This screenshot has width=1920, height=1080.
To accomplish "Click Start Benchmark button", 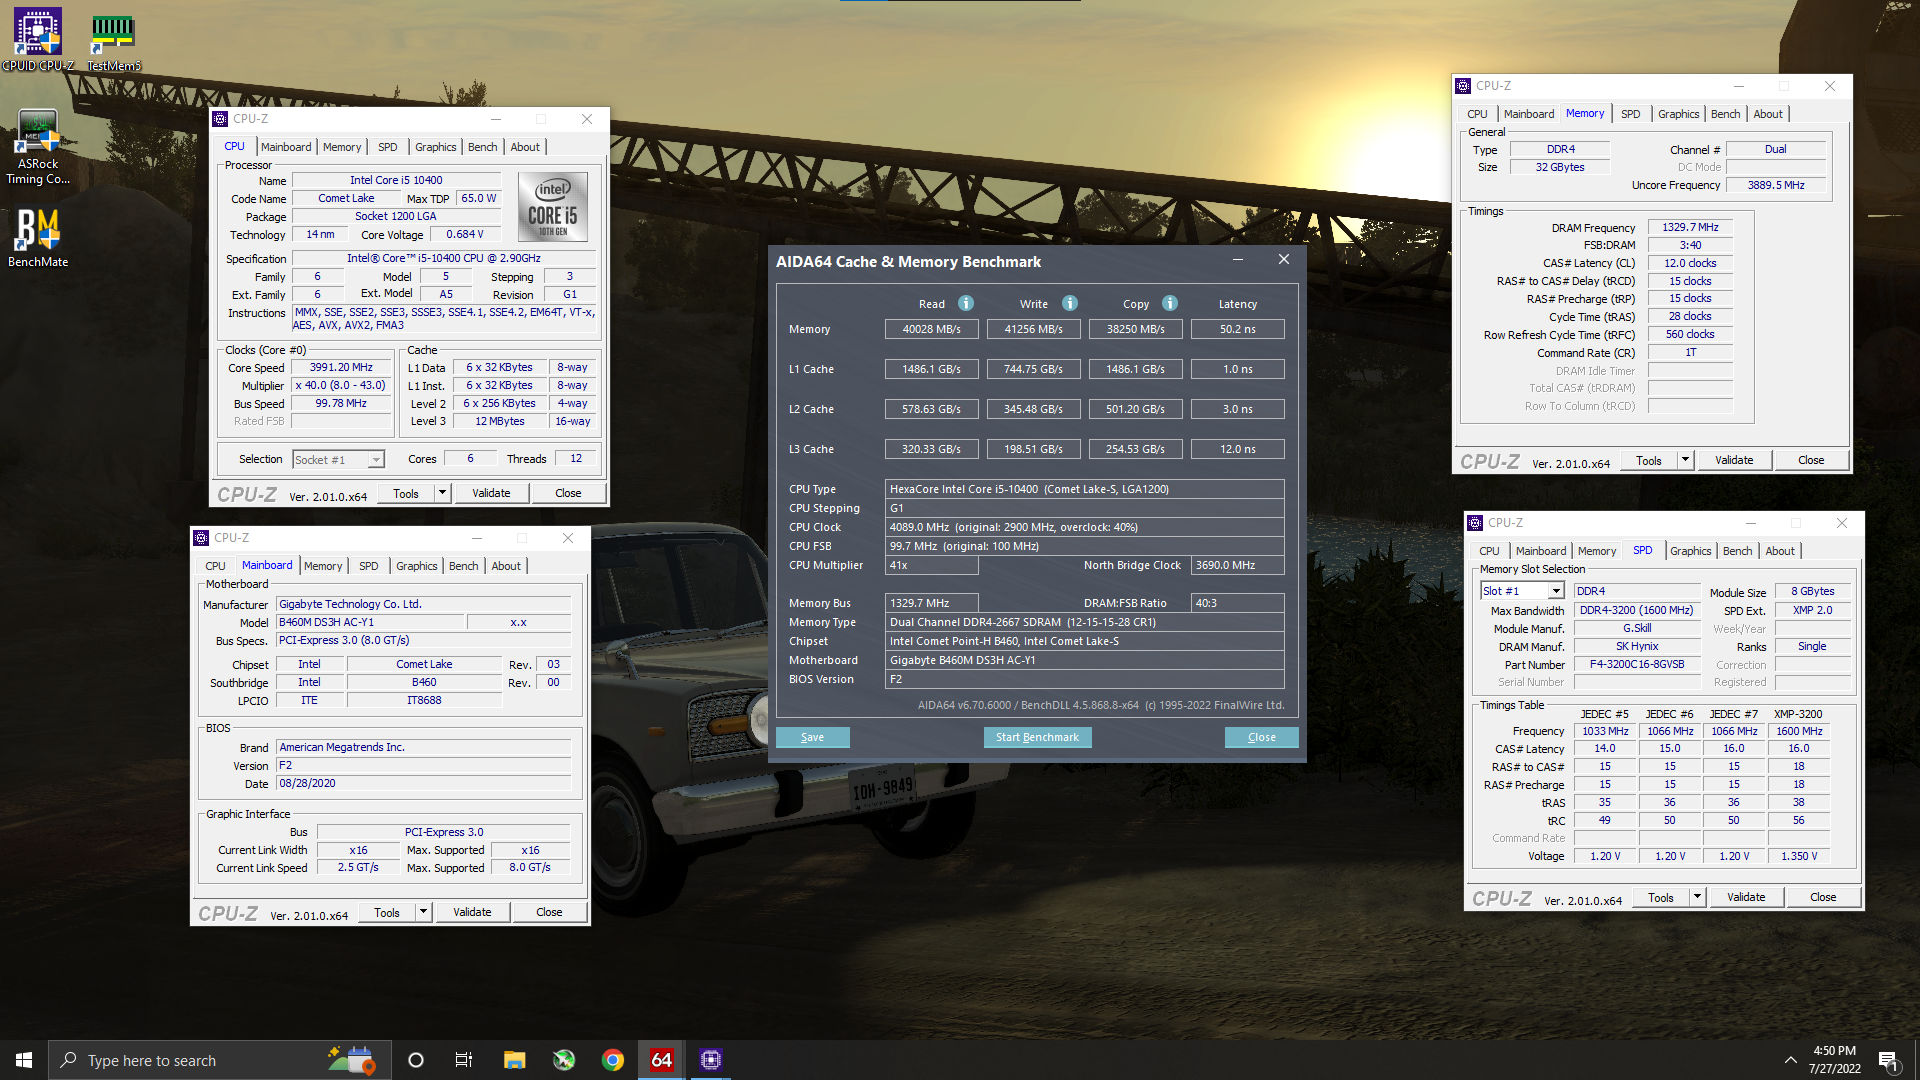I will coord(1037,737).
